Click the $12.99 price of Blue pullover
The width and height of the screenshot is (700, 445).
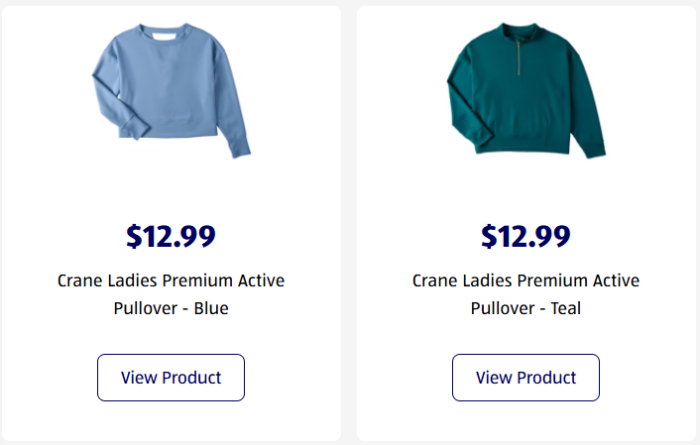(171, 236)
